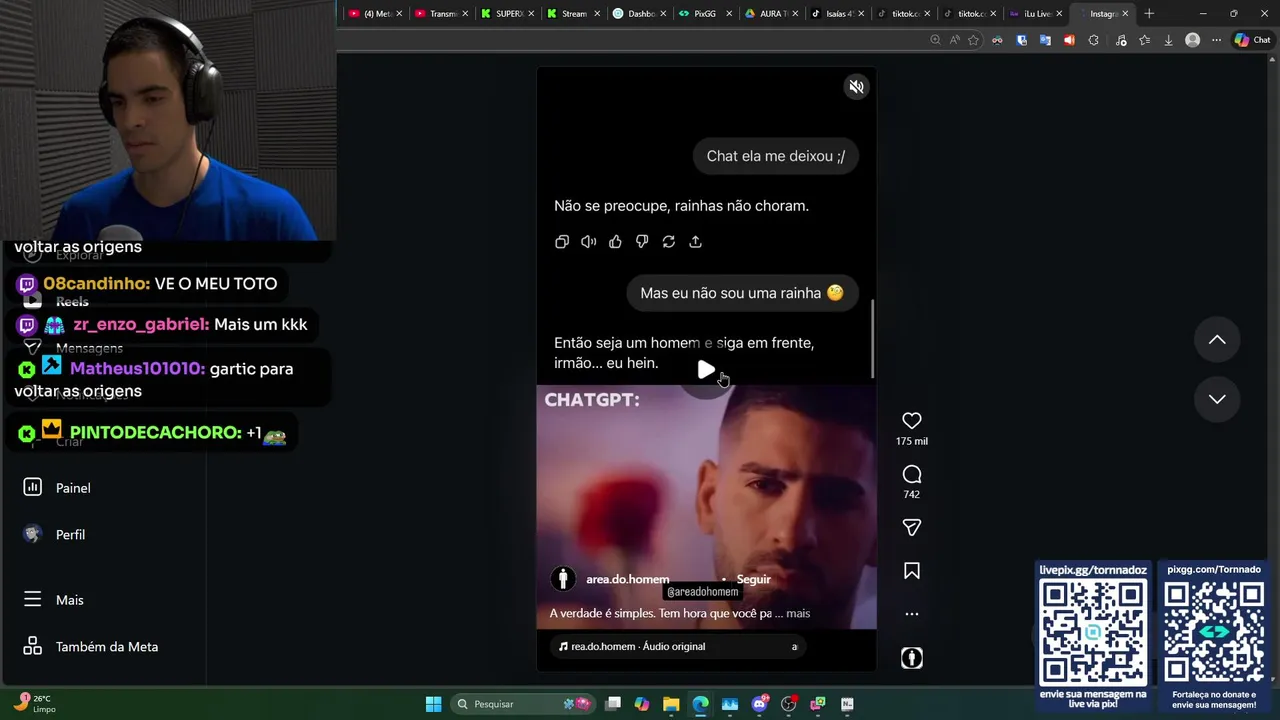This screenshot has width=1280, height=720.
Task: Open Windows Start menu
Action: tap(433, 704)
